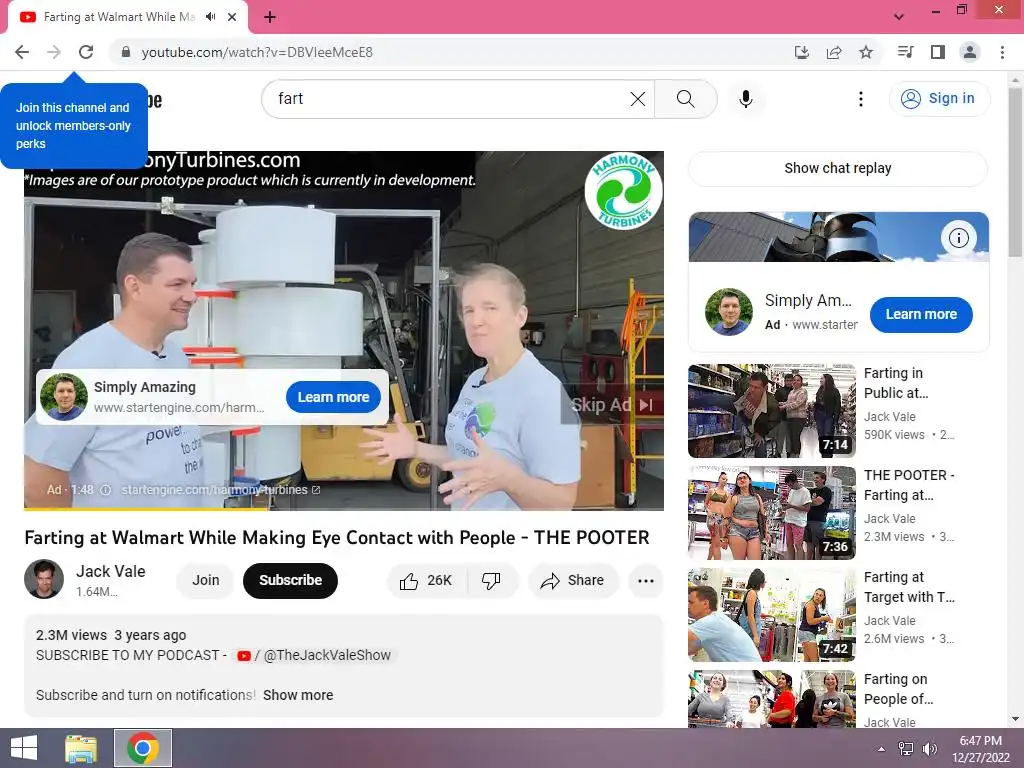Open the media control icon in toolbar
The image size is (1024, 768).
[905, 52]
